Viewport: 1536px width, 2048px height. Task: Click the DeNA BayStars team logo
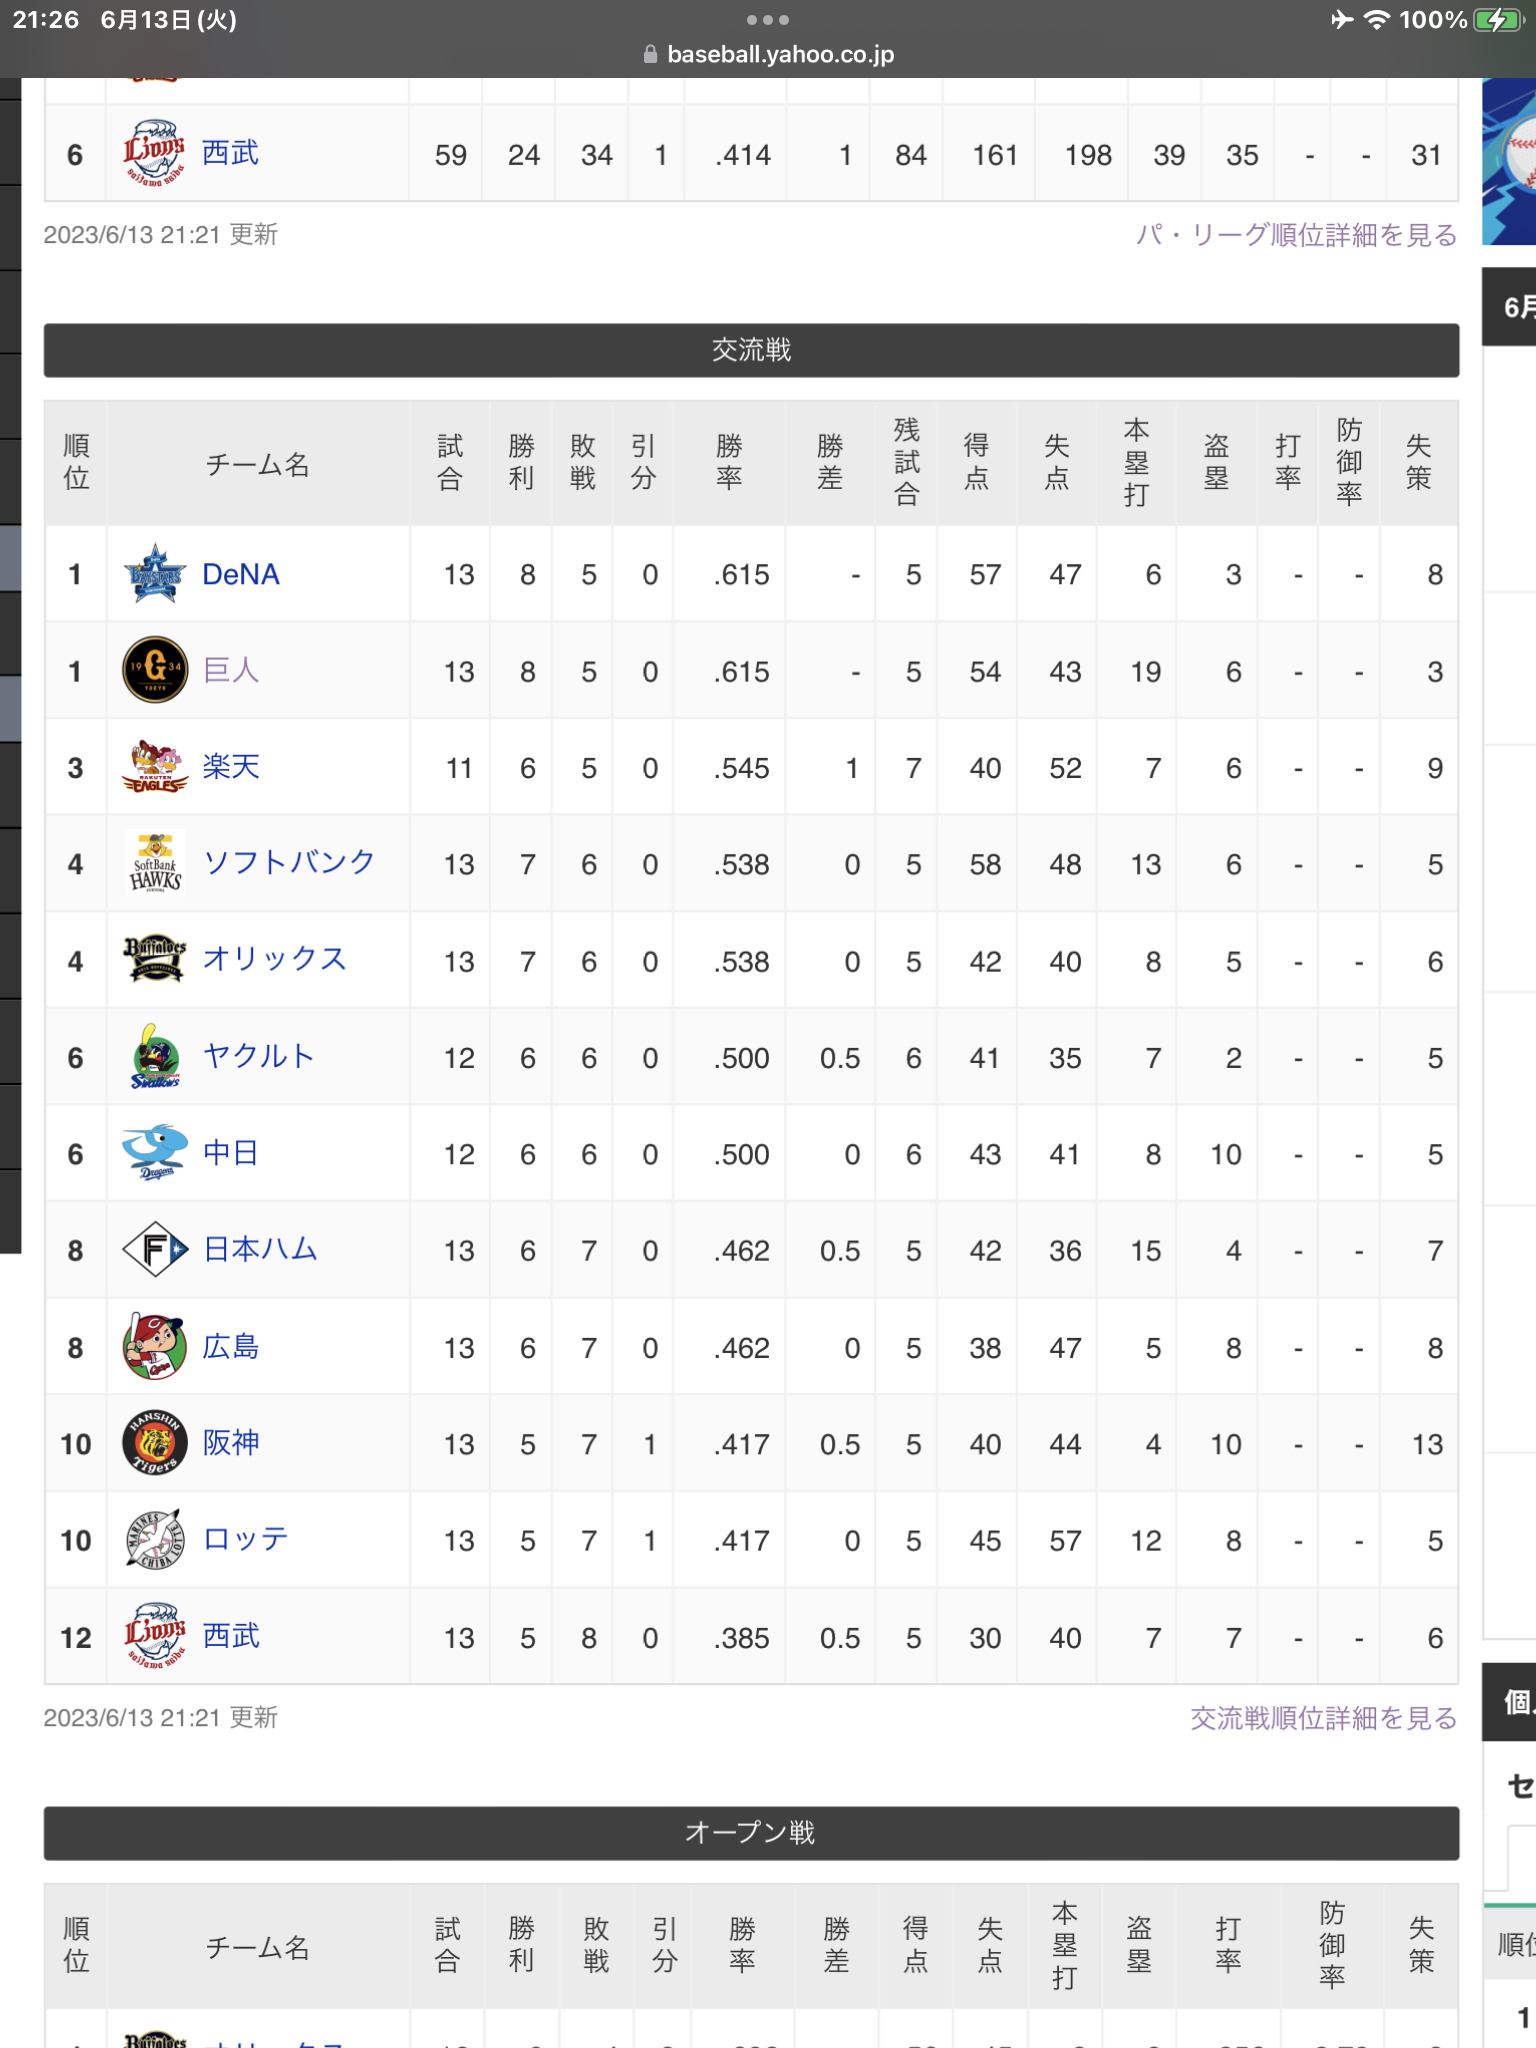[155, 574]
